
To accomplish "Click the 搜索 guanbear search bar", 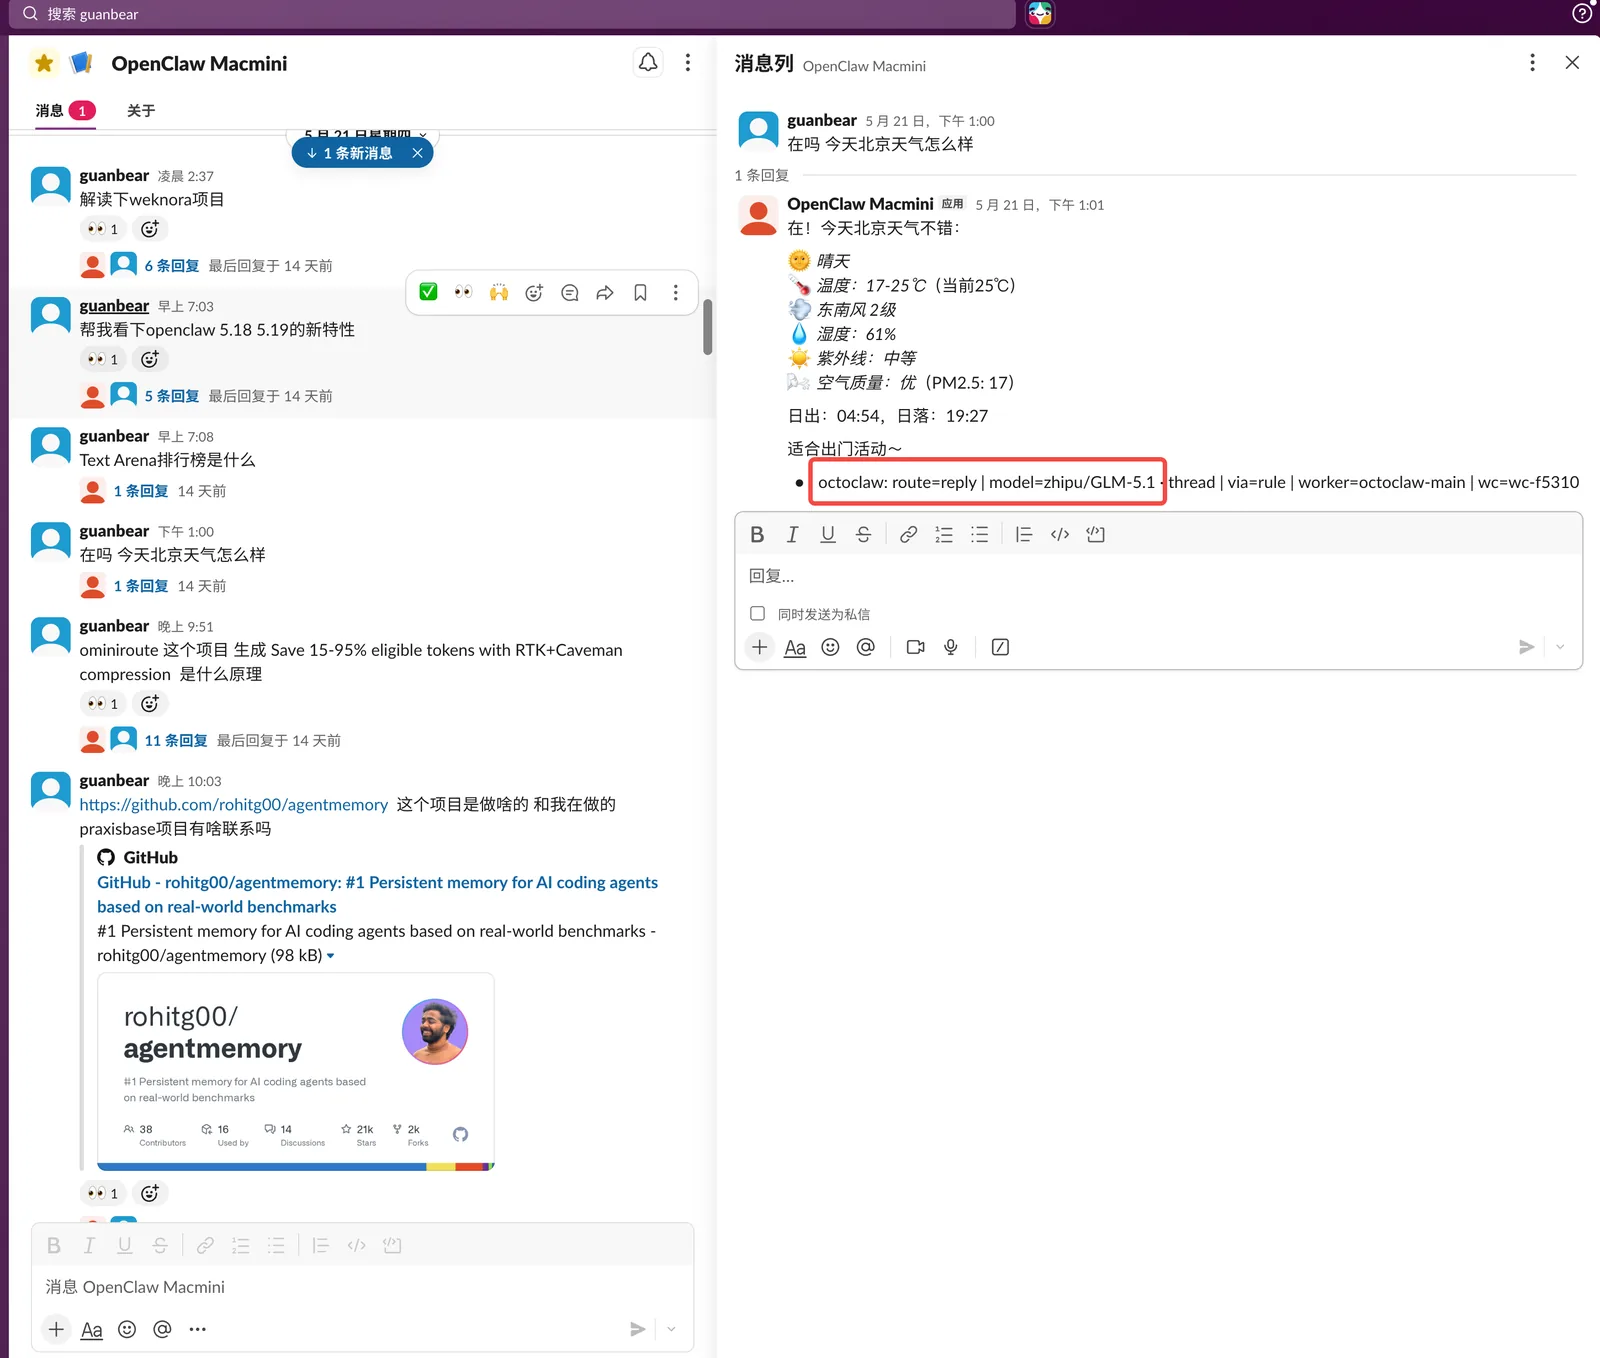I will (x=512, y=14).
